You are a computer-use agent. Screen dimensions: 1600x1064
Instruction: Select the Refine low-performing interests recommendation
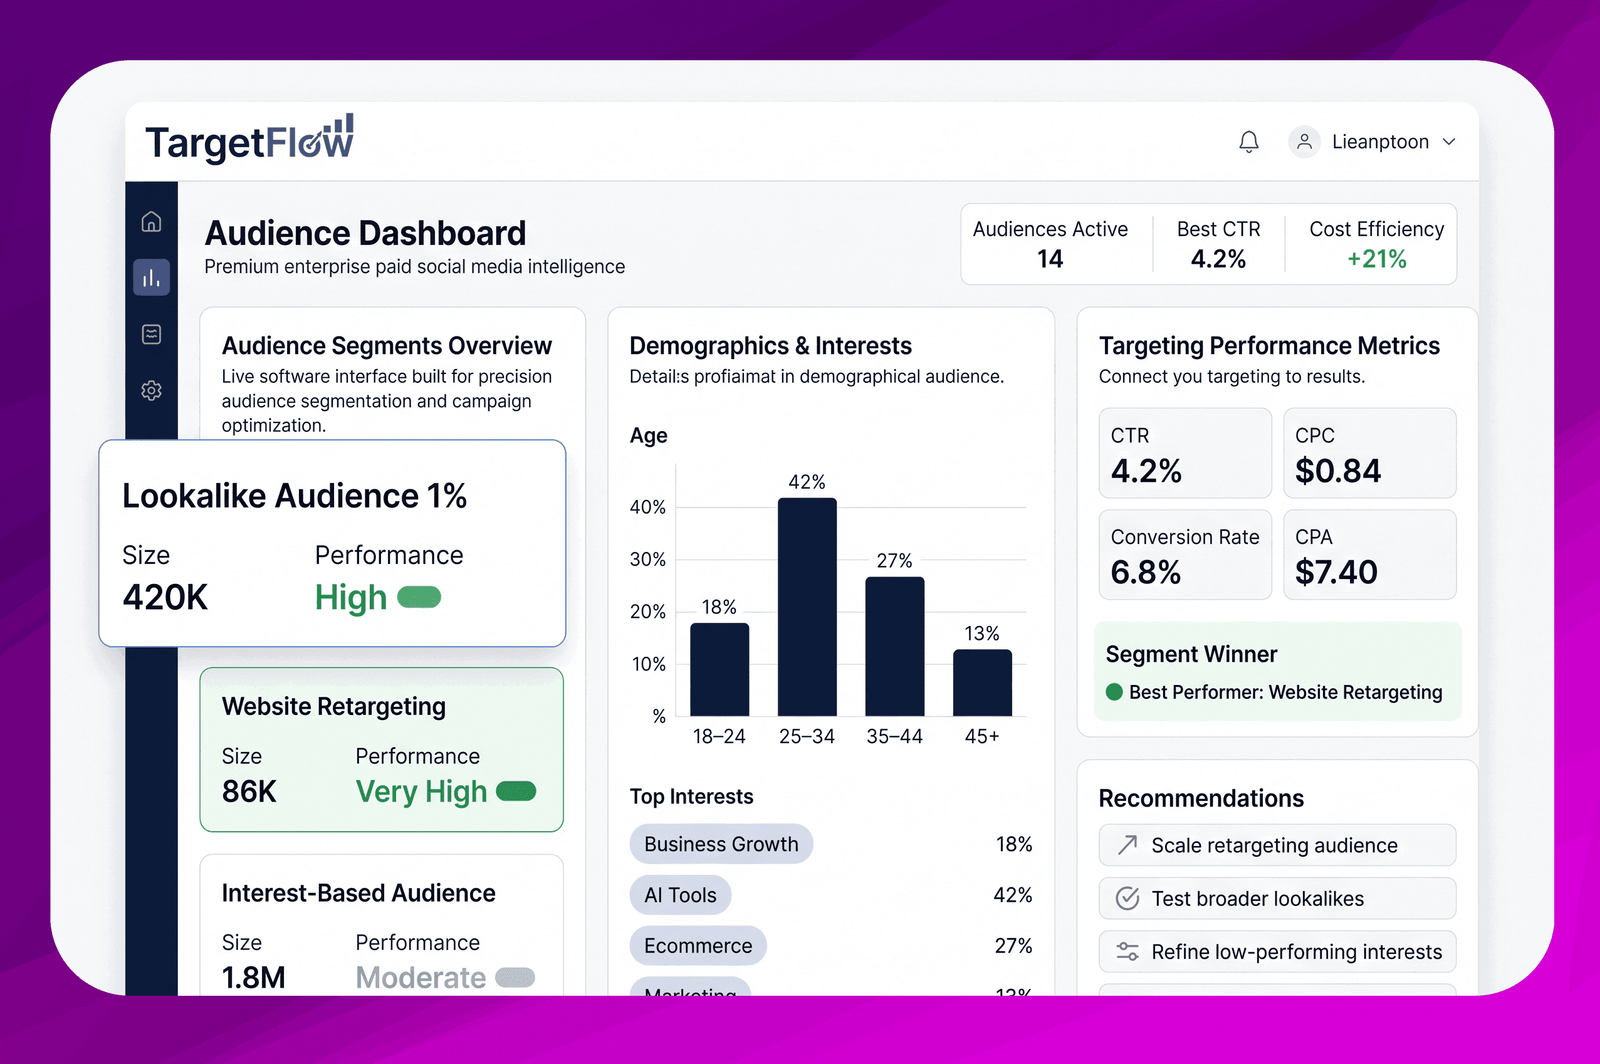pyautogui.click(x=1277, y=951)
